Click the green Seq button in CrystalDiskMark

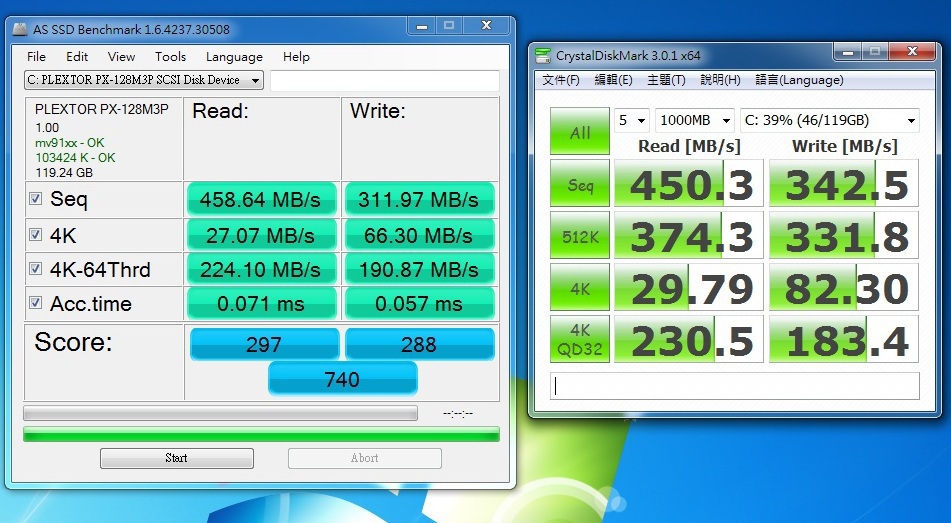[579, 183]
